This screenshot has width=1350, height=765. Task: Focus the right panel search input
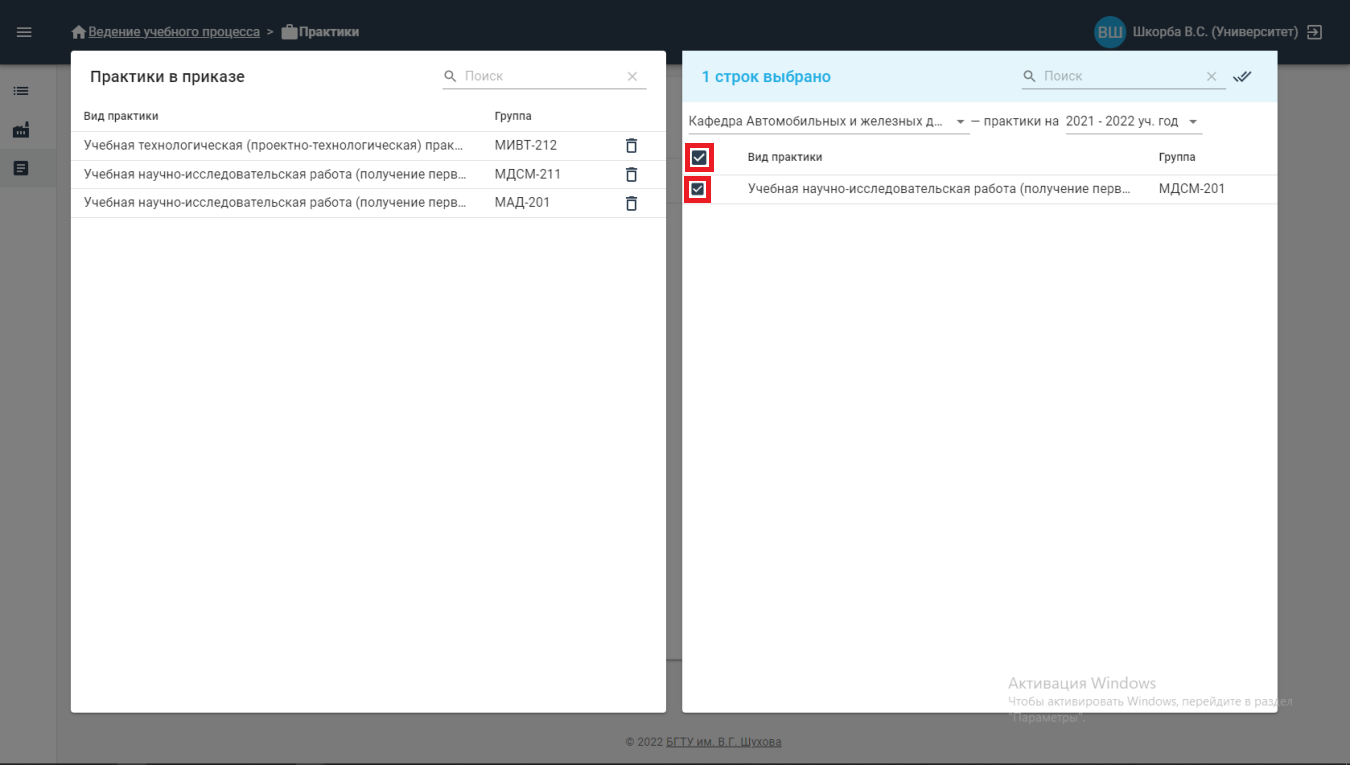(1121, 76)
